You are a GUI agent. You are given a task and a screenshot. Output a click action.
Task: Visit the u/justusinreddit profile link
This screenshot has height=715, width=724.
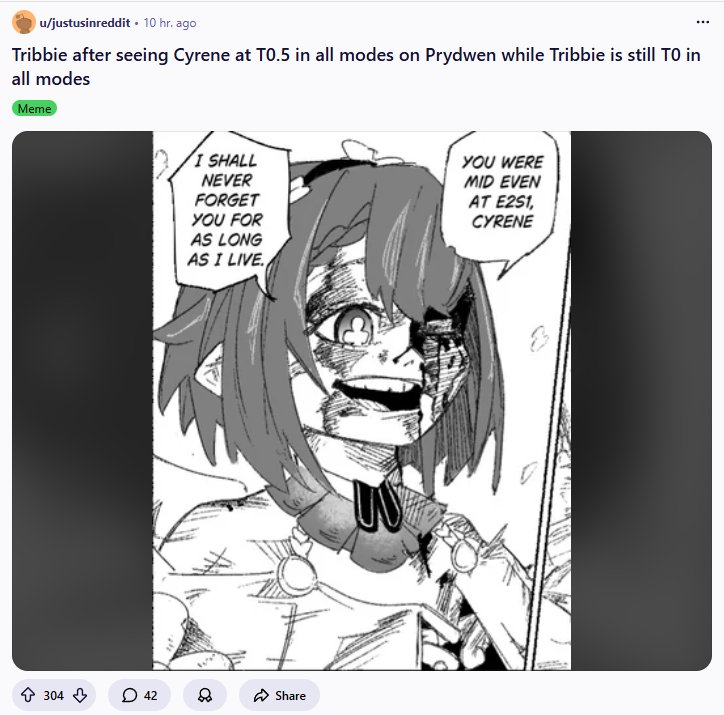pos(84,23)
